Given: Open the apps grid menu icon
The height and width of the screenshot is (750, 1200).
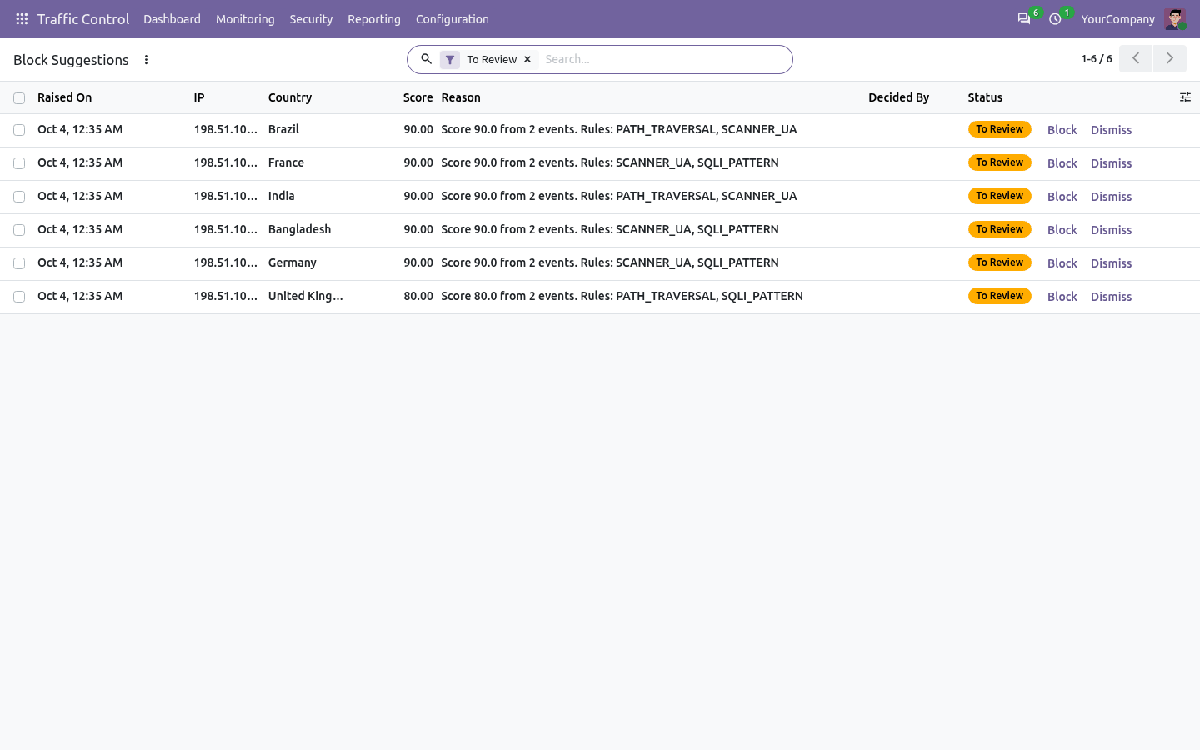Looking at the screenshot, I should coord(22,19).
